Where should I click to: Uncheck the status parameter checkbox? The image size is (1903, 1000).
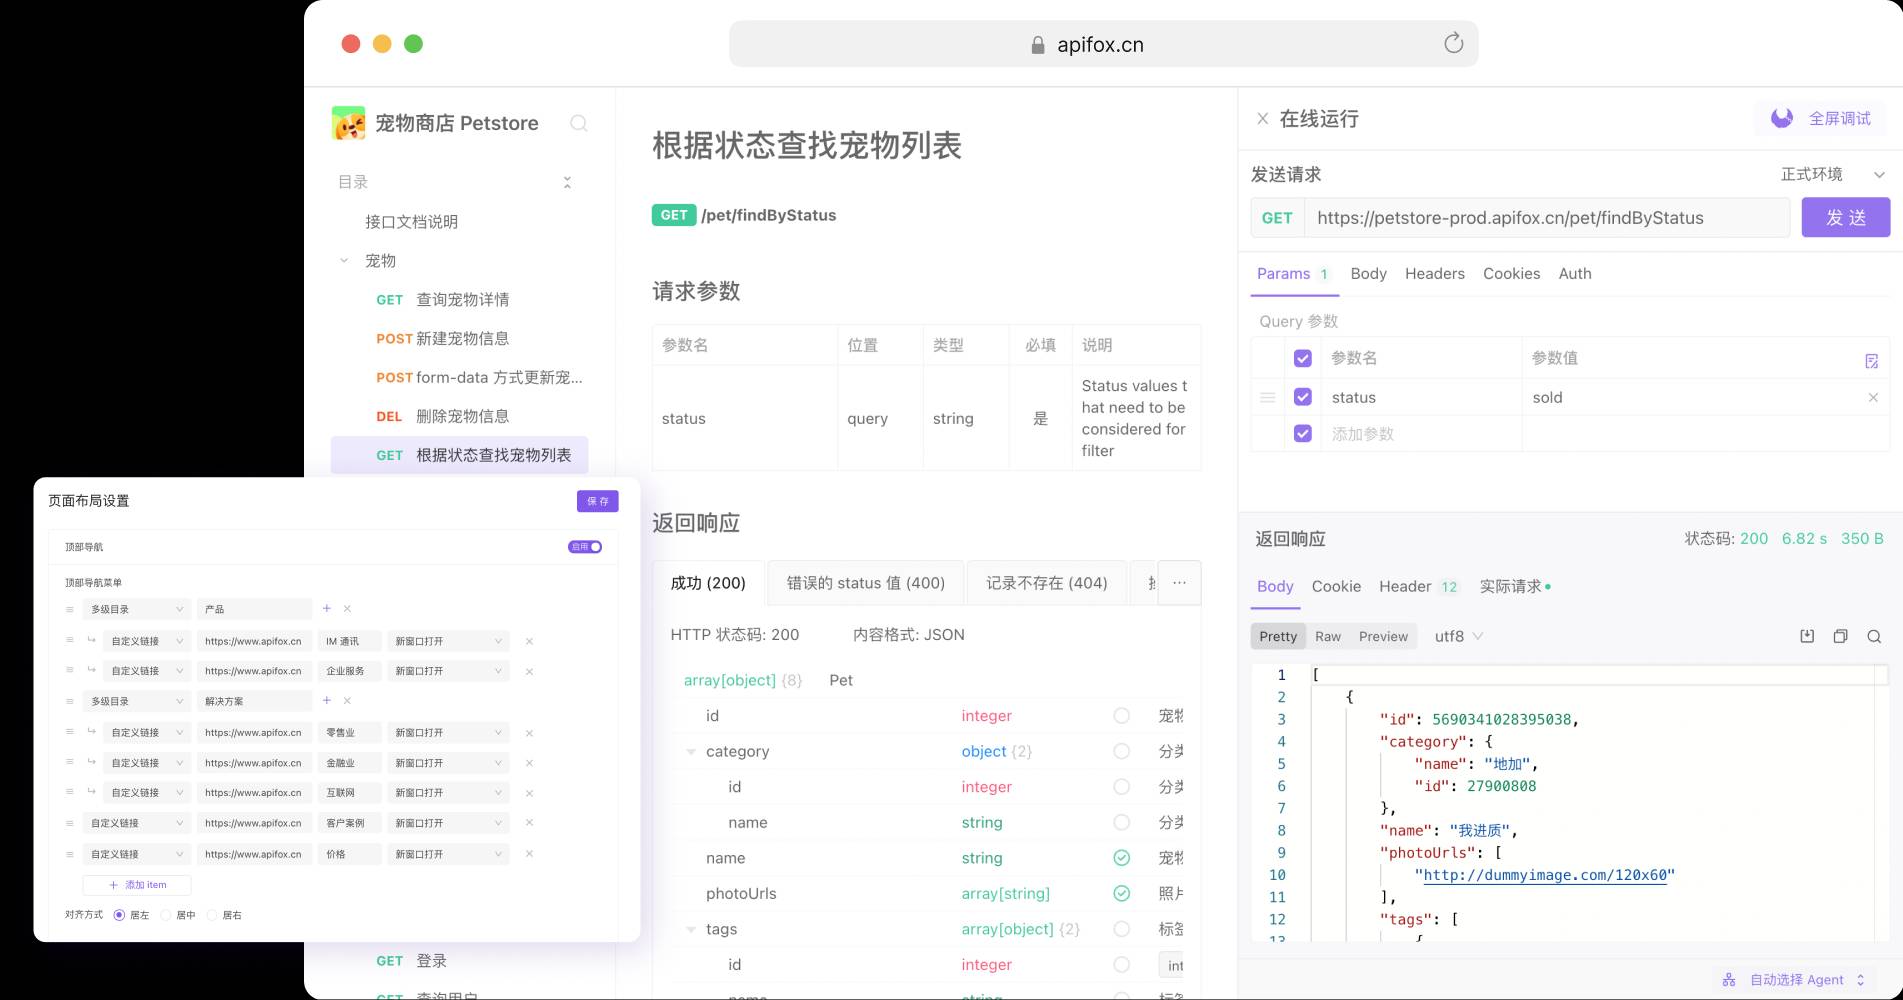[x=1302, y=397]
